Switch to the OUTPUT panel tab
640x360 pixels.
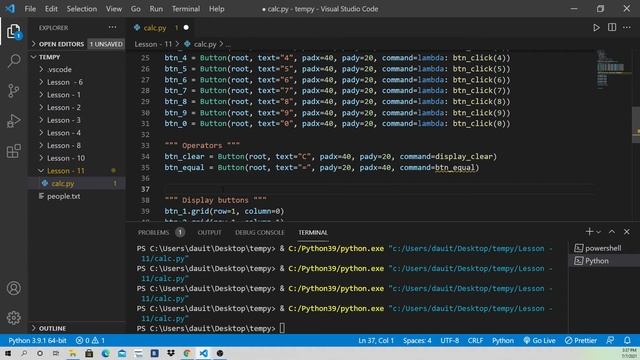(x=209, y=232)
